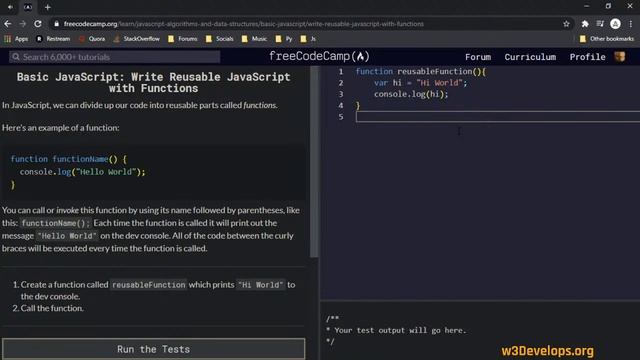The width and height of the screenshot is (640, 360).
Task: Click the freeCodeCamp logo
Action: click(319, 56)
